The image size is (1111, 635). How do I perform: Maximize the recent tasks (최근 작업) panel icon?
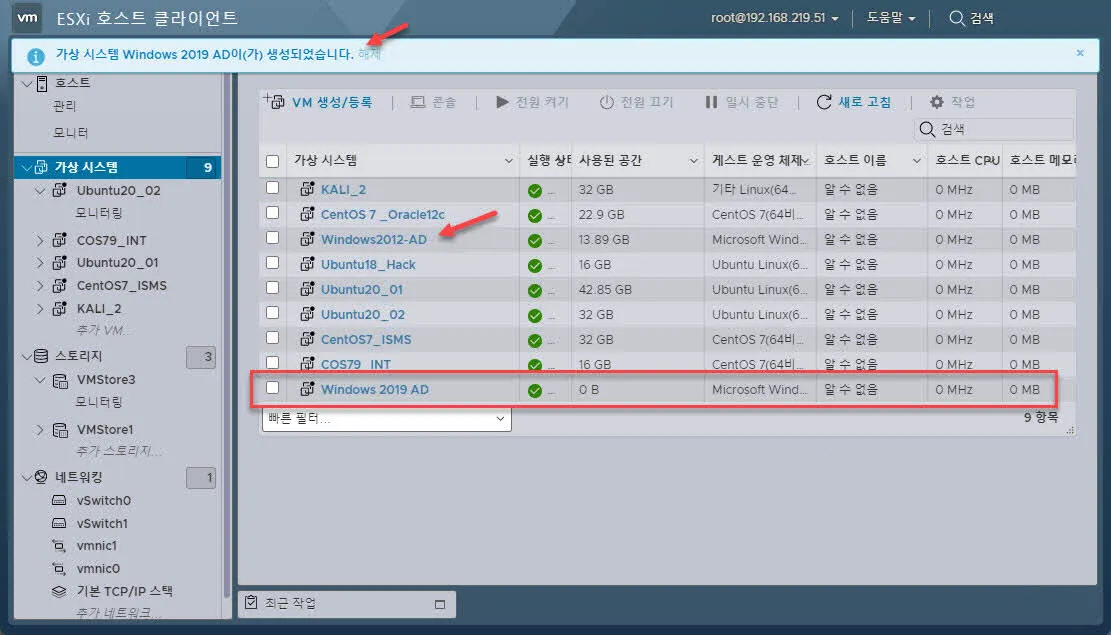(x=440, y=604)
